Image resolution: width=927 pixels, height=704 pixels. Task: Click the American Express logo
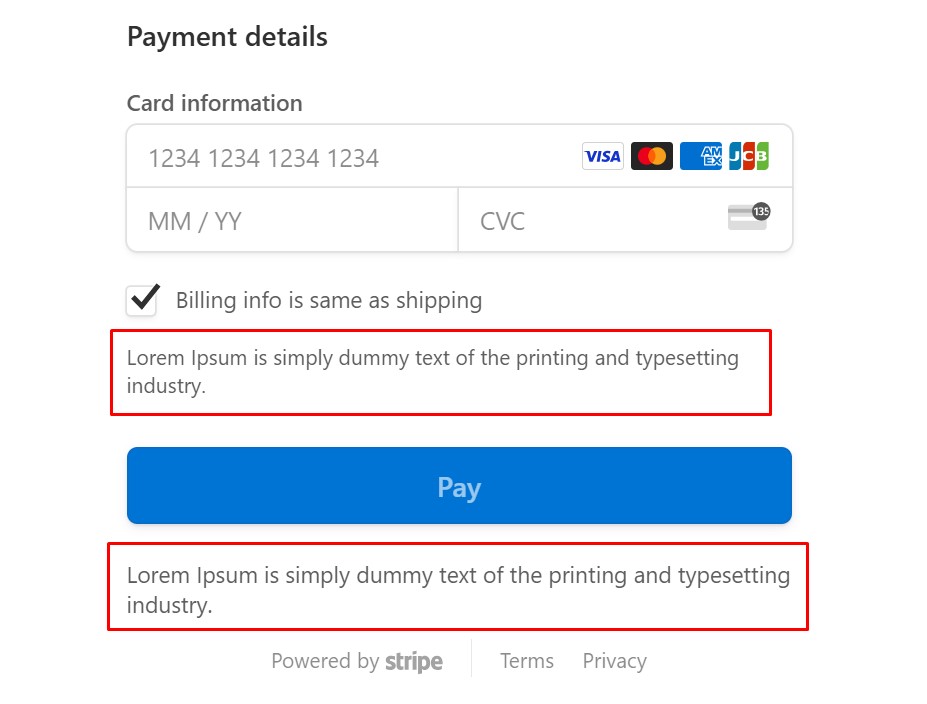coord(700,156)
